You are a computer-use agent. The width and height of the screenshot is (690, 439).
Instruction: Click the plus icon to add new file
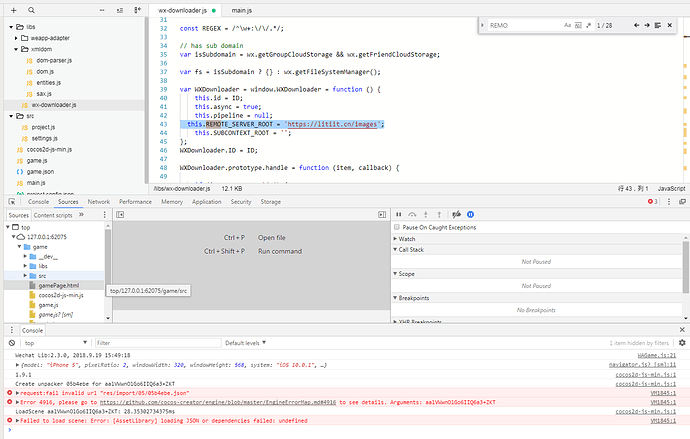[x=14, y=10]
